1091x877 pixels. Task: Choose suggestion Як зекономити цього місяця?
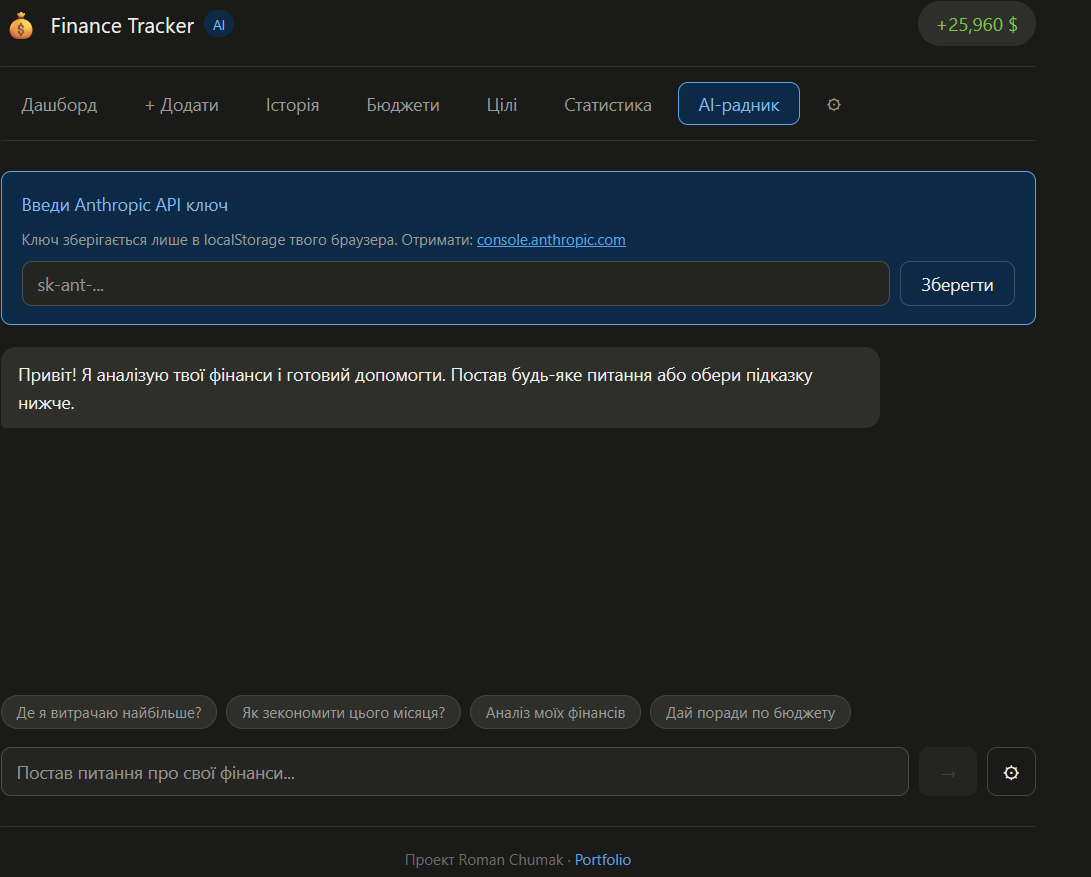tap(343, 712)
